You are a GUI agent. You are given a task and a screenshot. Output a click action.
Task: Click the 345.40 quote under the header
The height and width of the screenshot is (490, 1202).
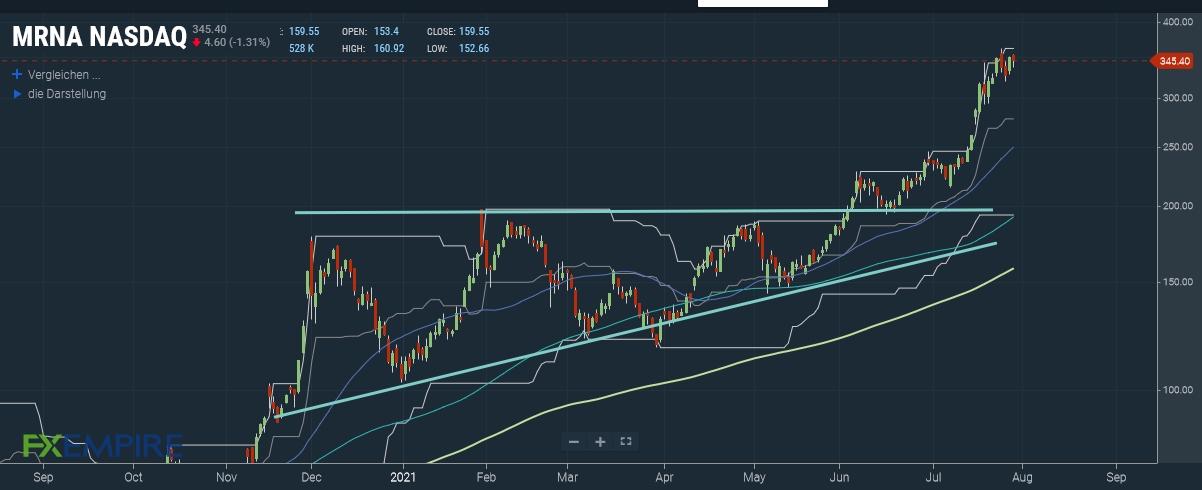(209, 29)
